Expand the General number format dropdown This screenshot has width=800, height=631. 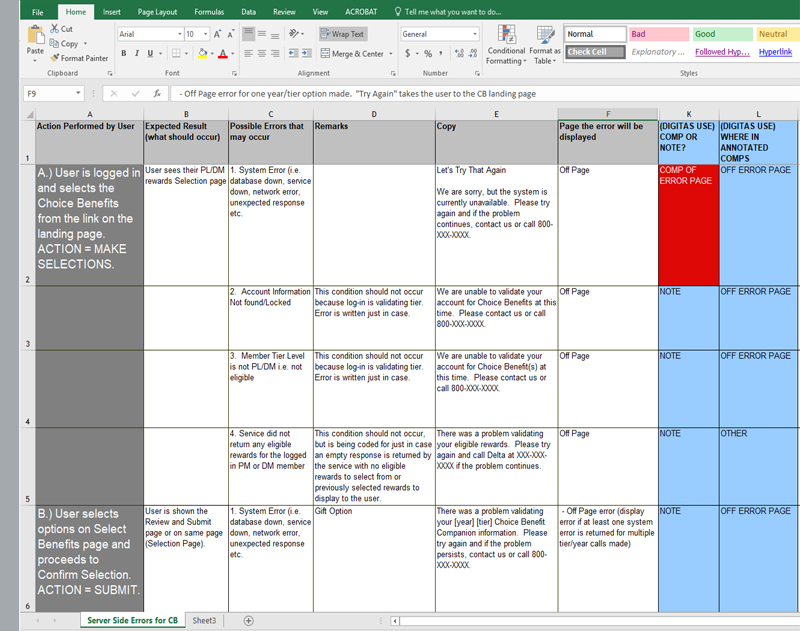pos(476,34)
